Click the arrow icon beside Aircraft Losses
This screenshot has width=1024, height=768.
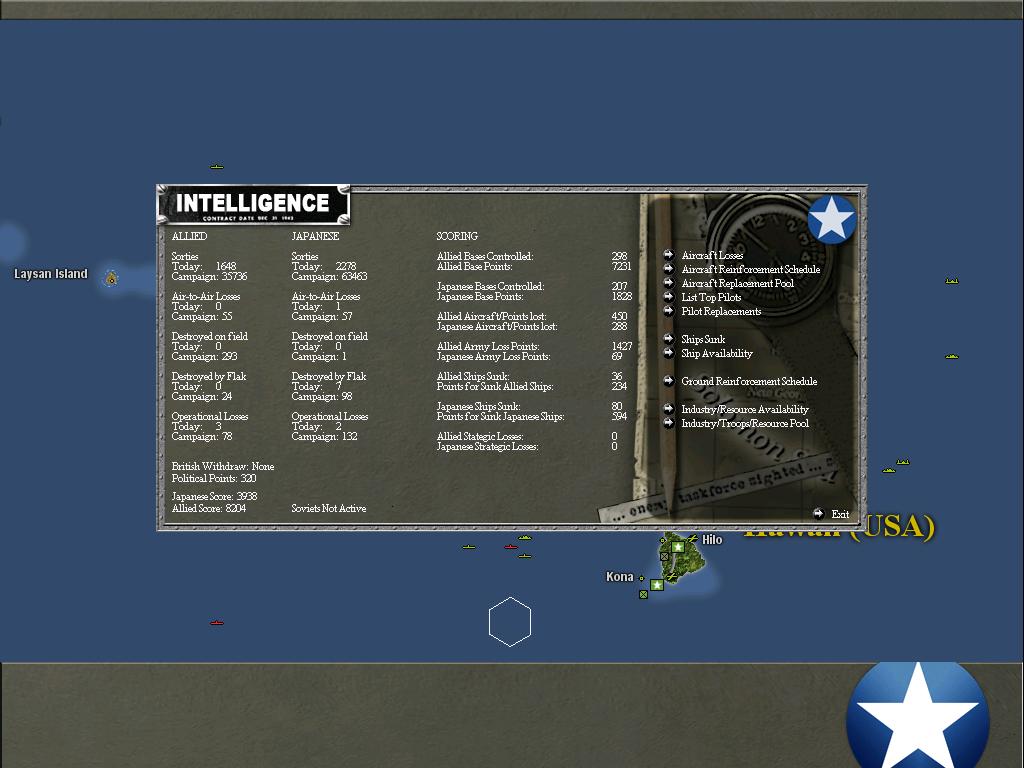(668, 255)
